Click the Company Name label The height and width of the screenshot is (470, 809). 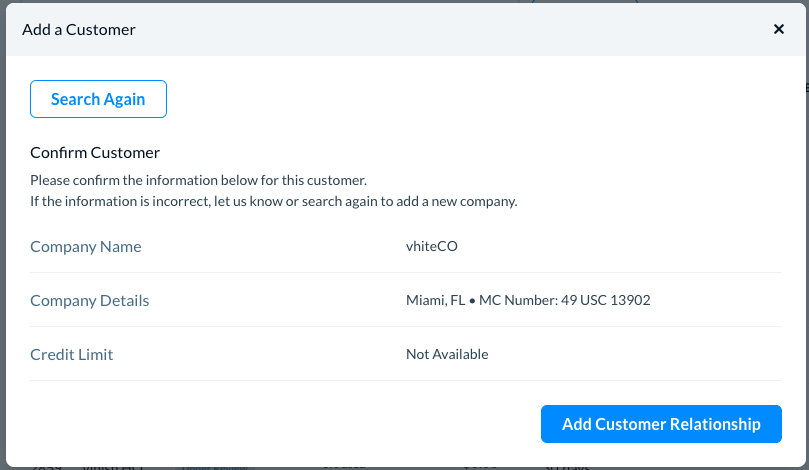click(x=86, y=246)
